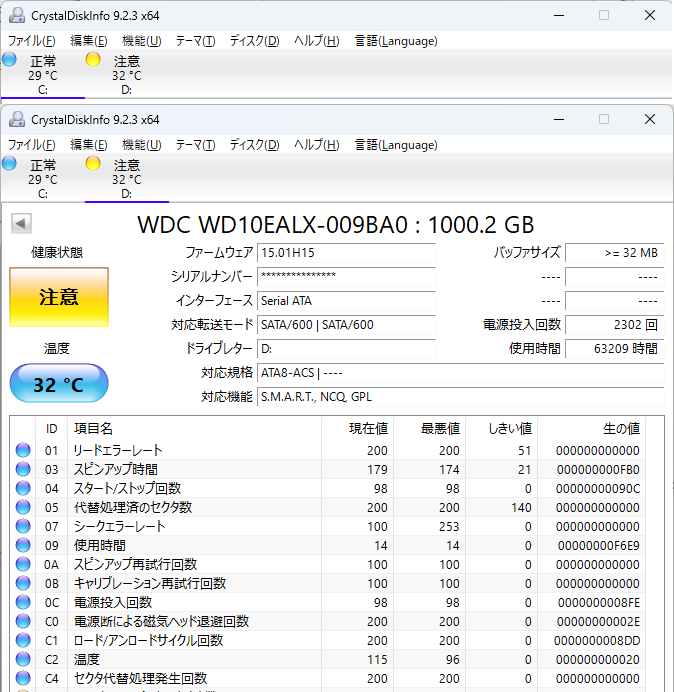Click the 対応機能 field S.M.A.R.T., NCQ, GPL
The height and width of the screenshot is (692, 674).
tap(460, 397)
